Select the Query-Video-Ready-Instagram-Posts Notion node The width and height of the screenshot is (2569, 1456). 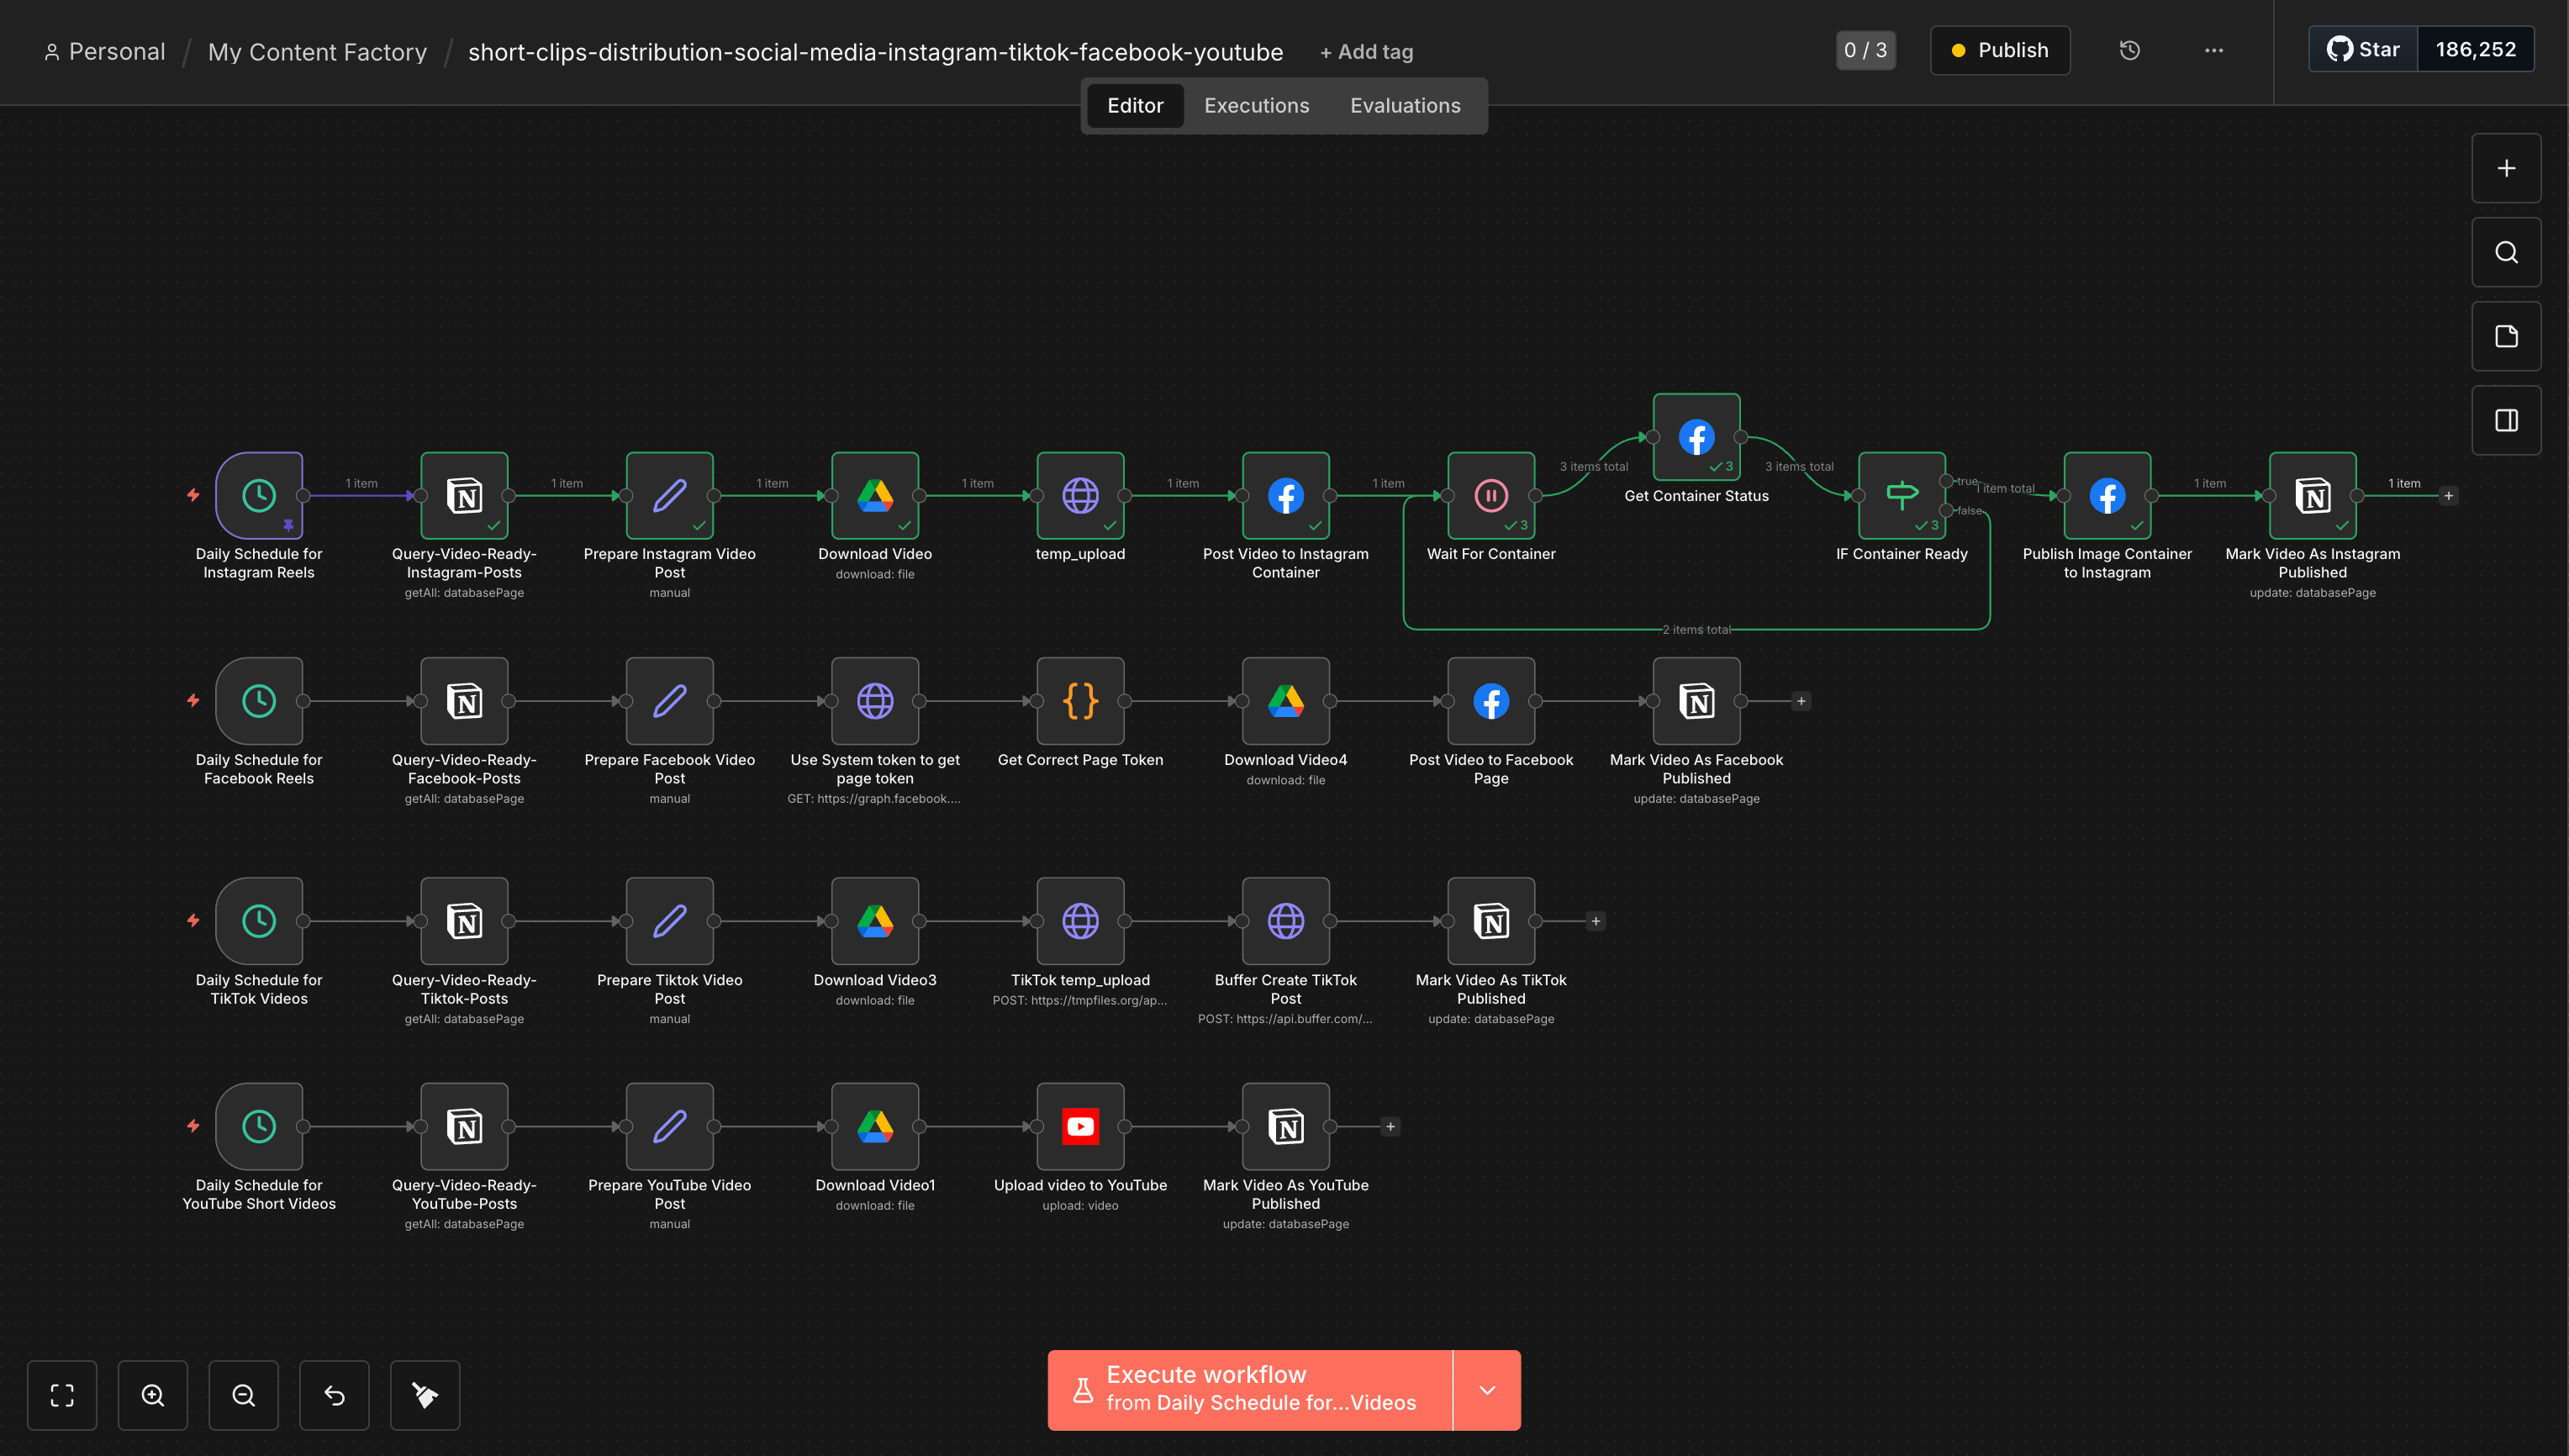pos(464,495)
